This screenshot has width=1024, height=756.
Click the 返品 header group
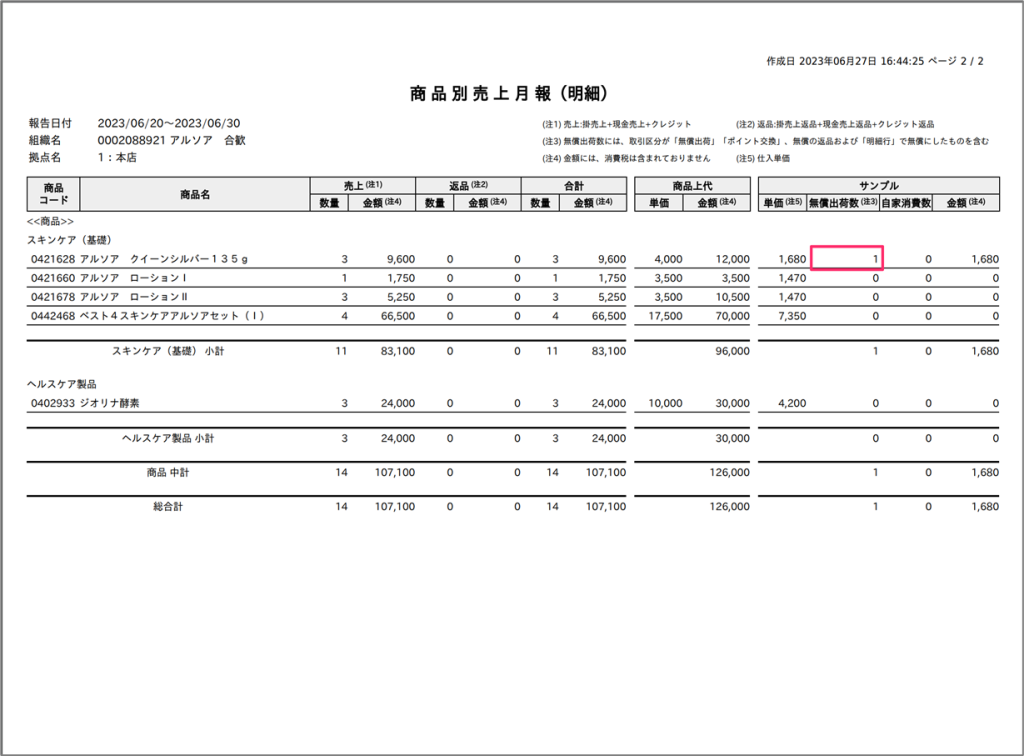click(468, 185)
